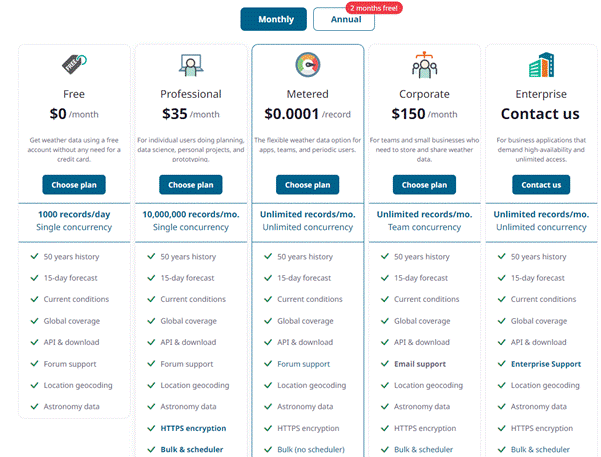
Task: Click the checkmark beside Professional HTTPS encryption
Action: 150,428
